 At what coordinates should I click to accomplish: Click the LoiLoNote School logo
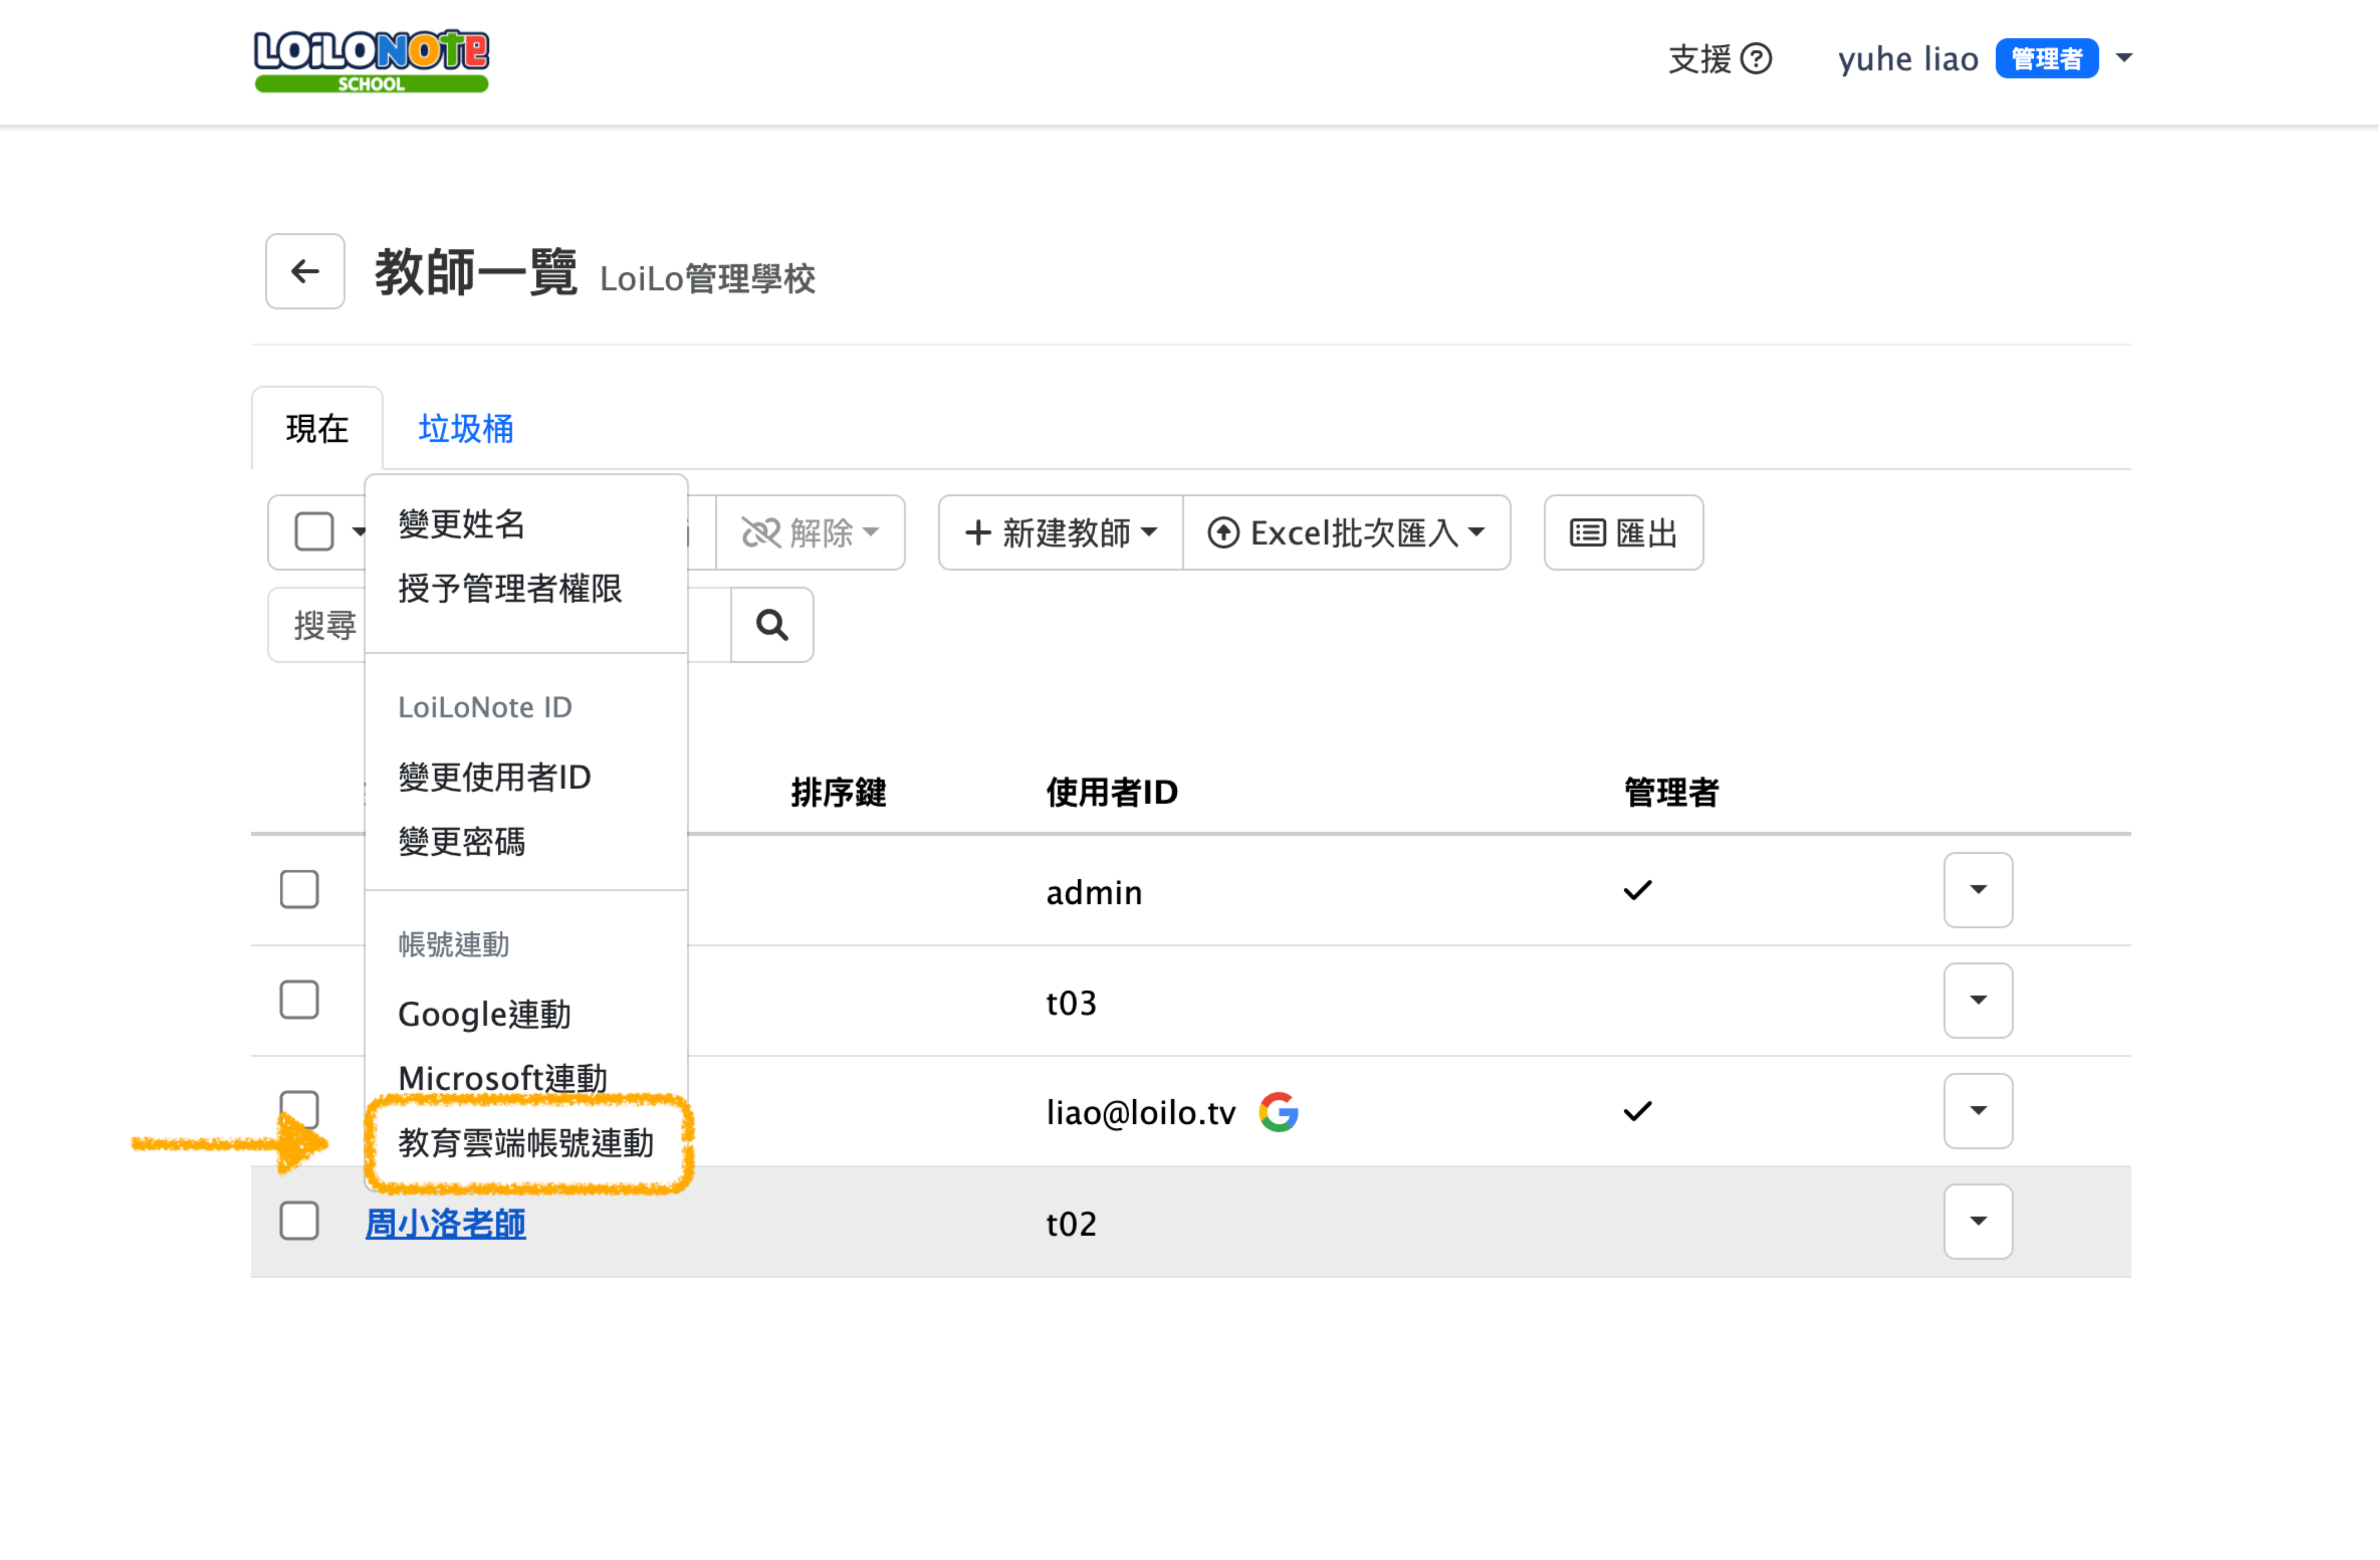371,61
